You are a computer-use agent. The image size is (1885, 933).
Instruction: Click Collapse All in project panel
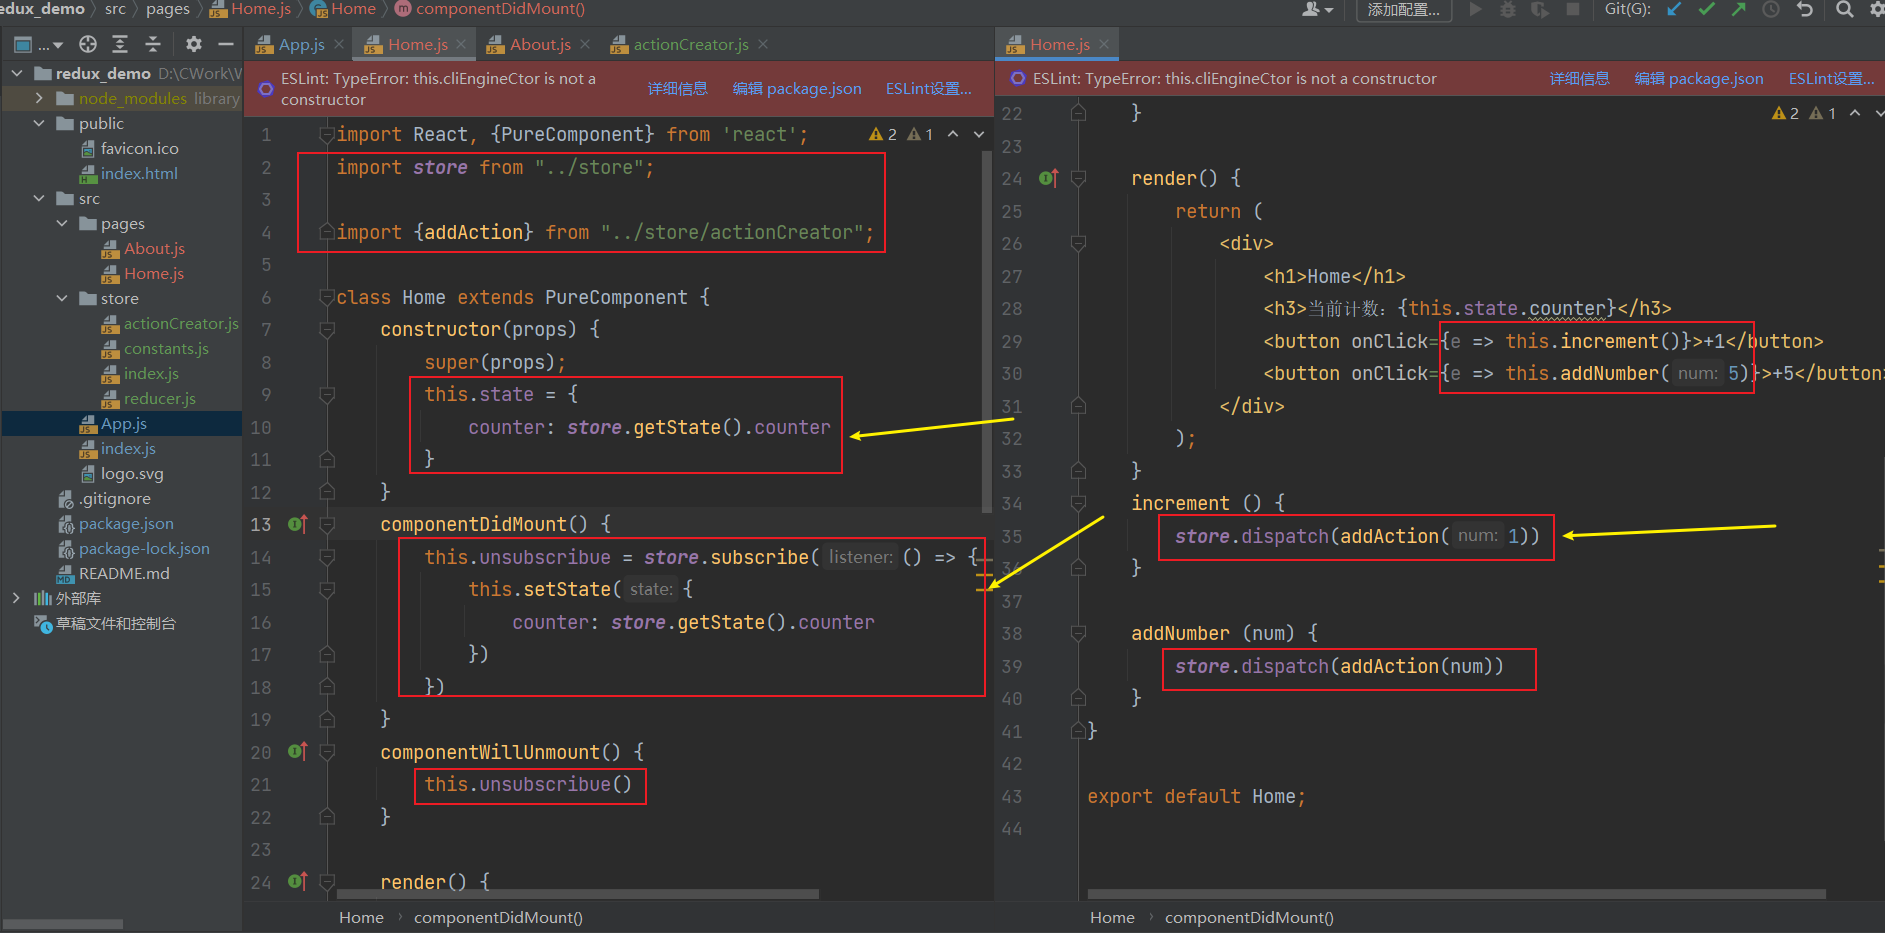click(153, 44)
